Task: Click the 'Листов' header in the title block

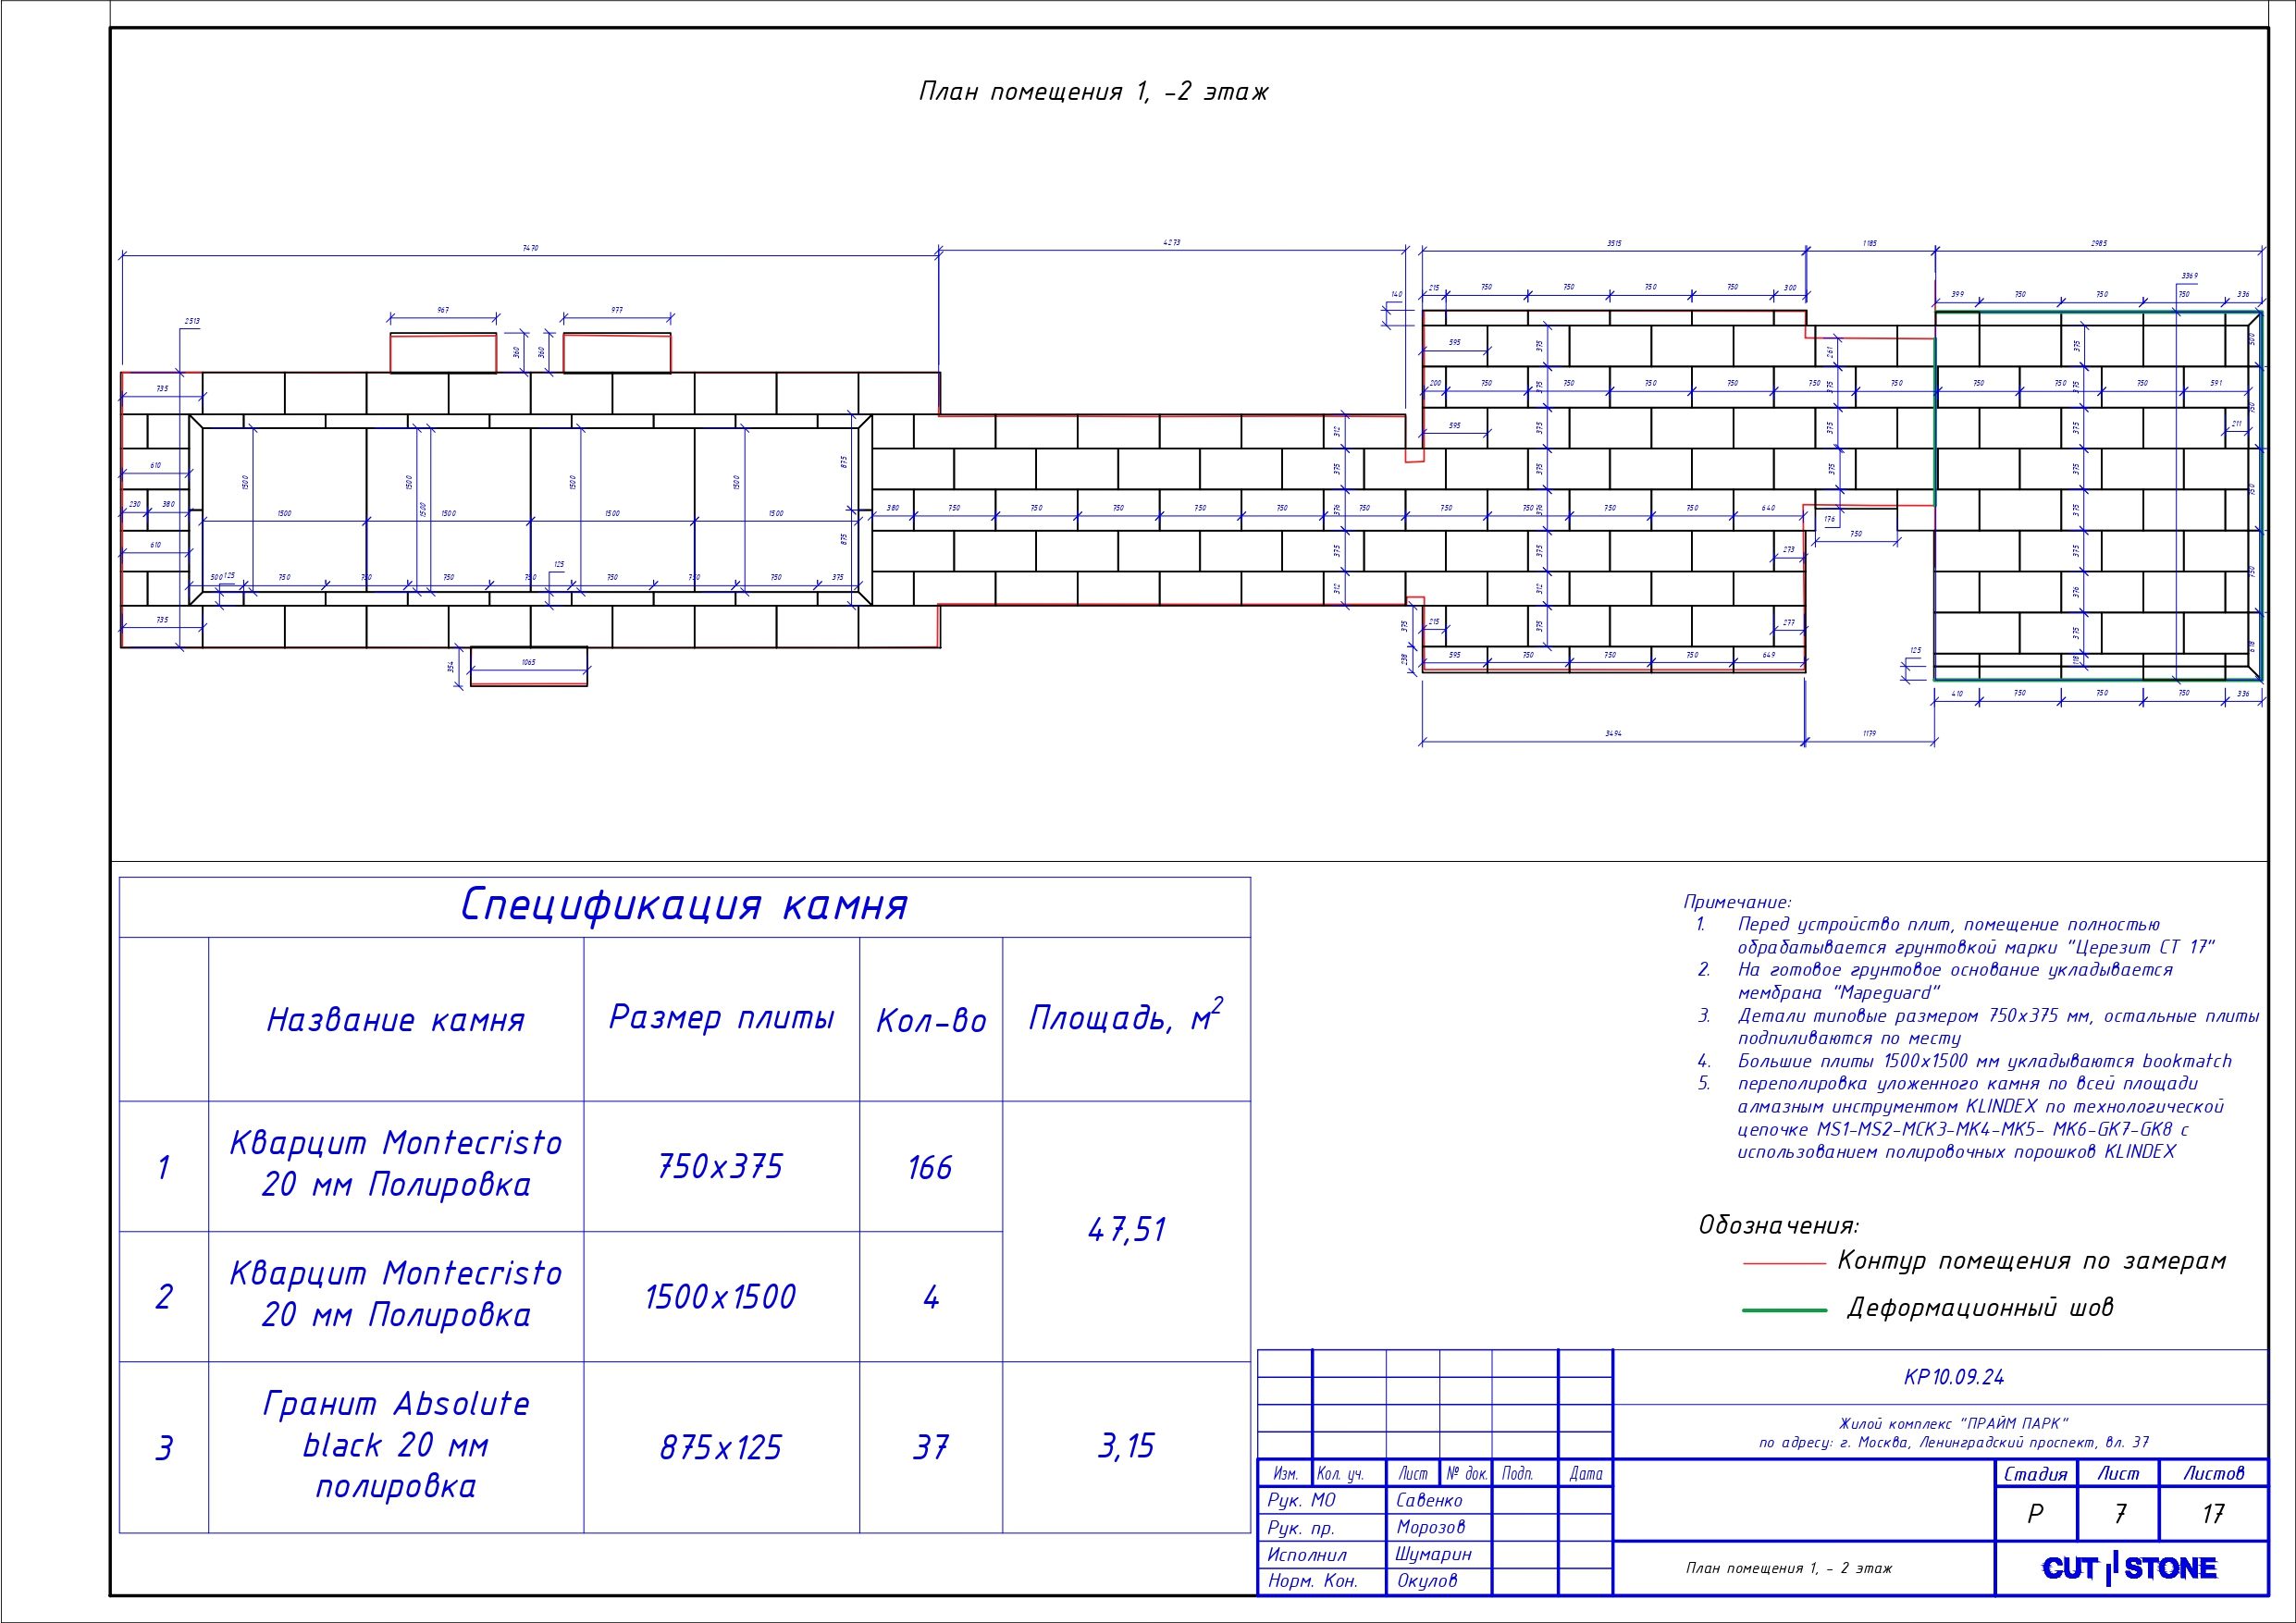Action: pos(2214,1473)
